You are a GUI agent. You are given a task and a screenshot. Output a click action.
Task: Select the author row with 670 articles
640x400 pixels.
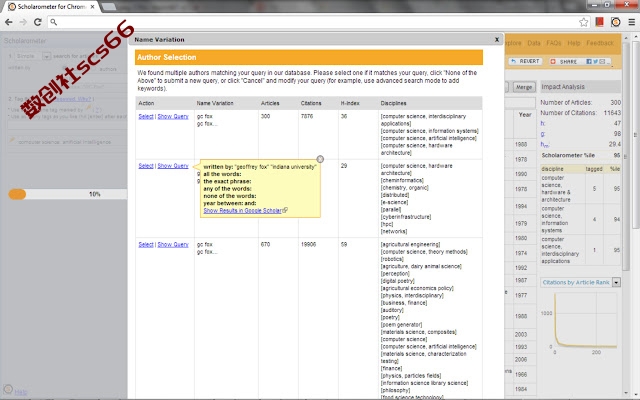146,244
